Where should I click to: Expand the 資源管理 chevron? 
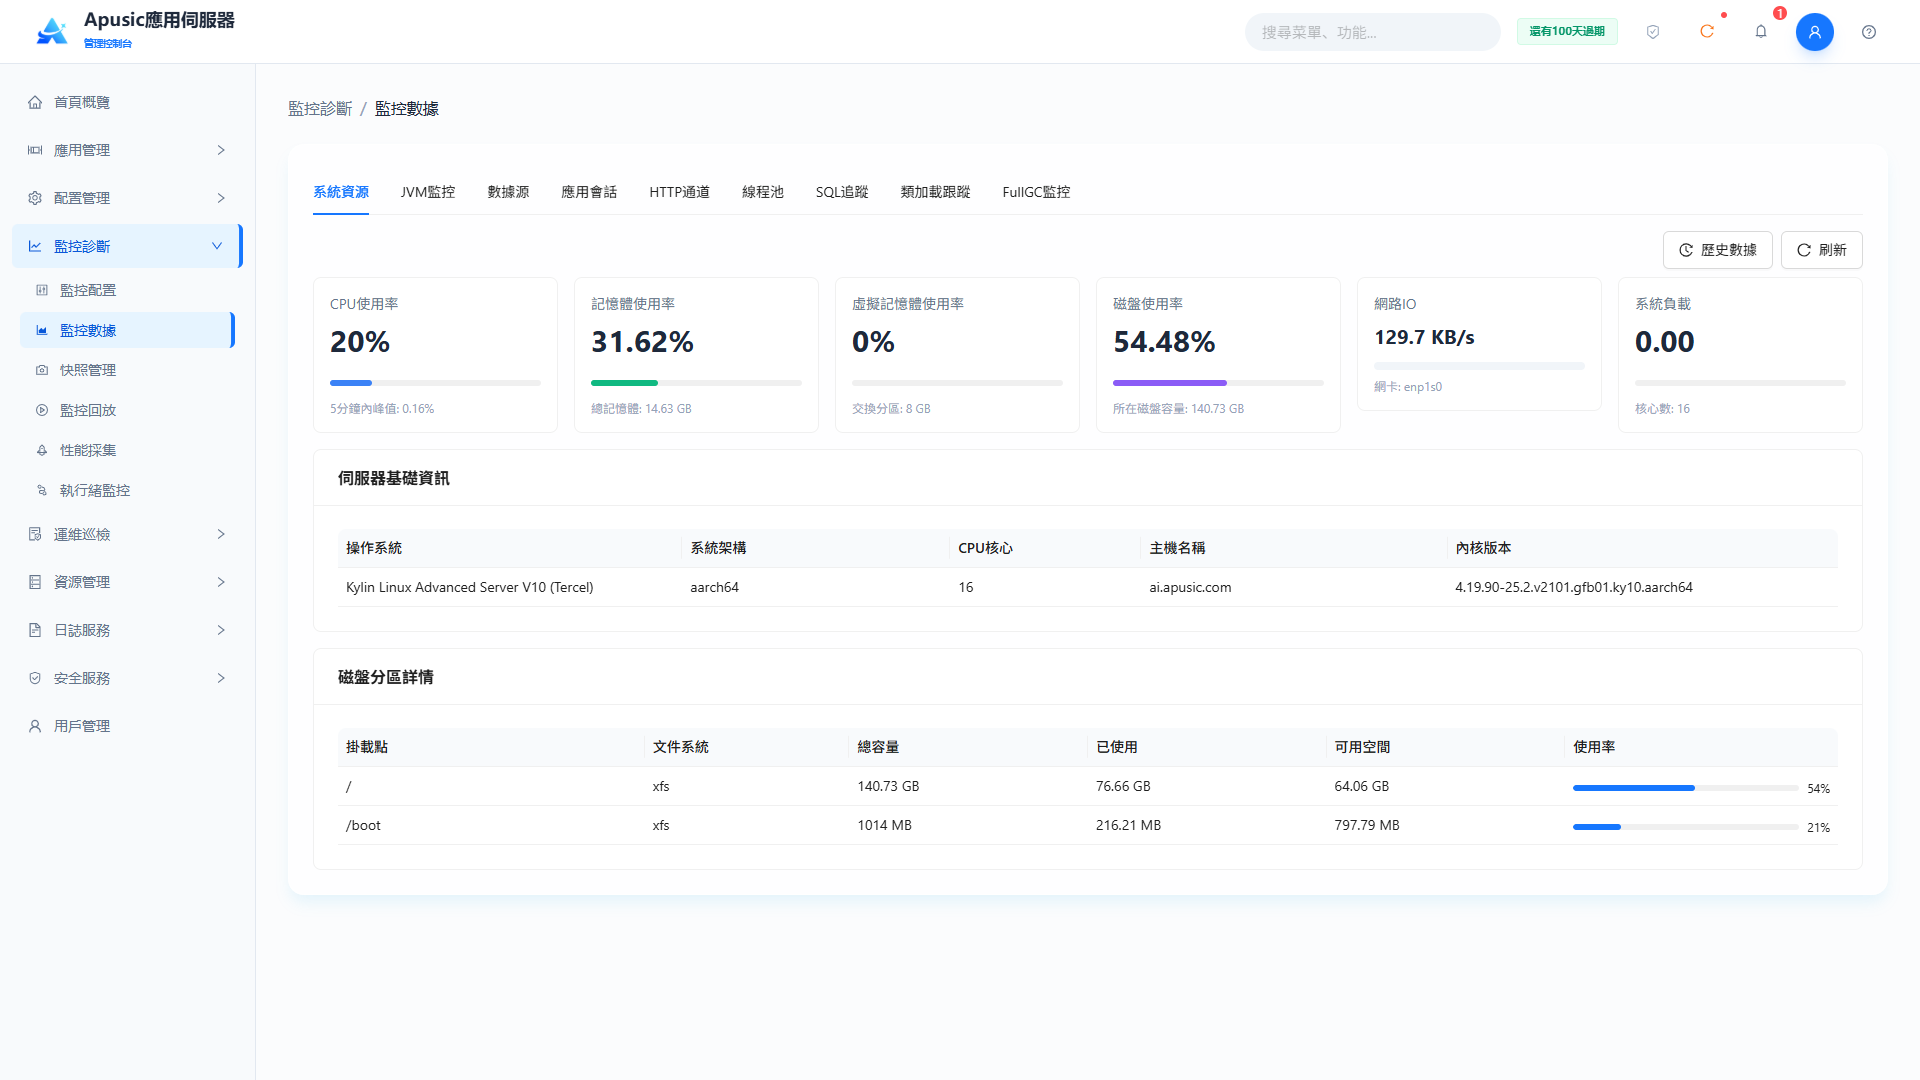point(221,582)
